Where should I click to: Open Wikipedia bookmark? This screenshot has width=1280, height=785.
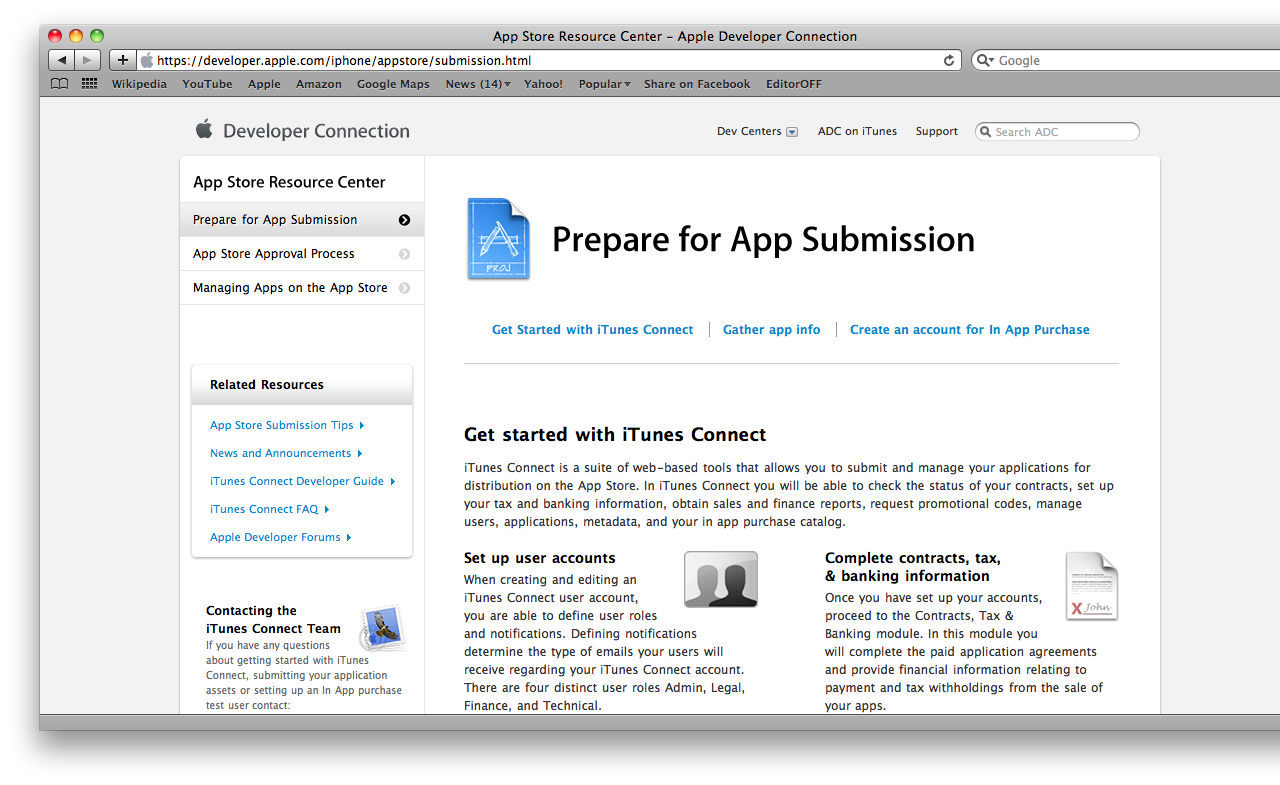[x=139, y=84]
